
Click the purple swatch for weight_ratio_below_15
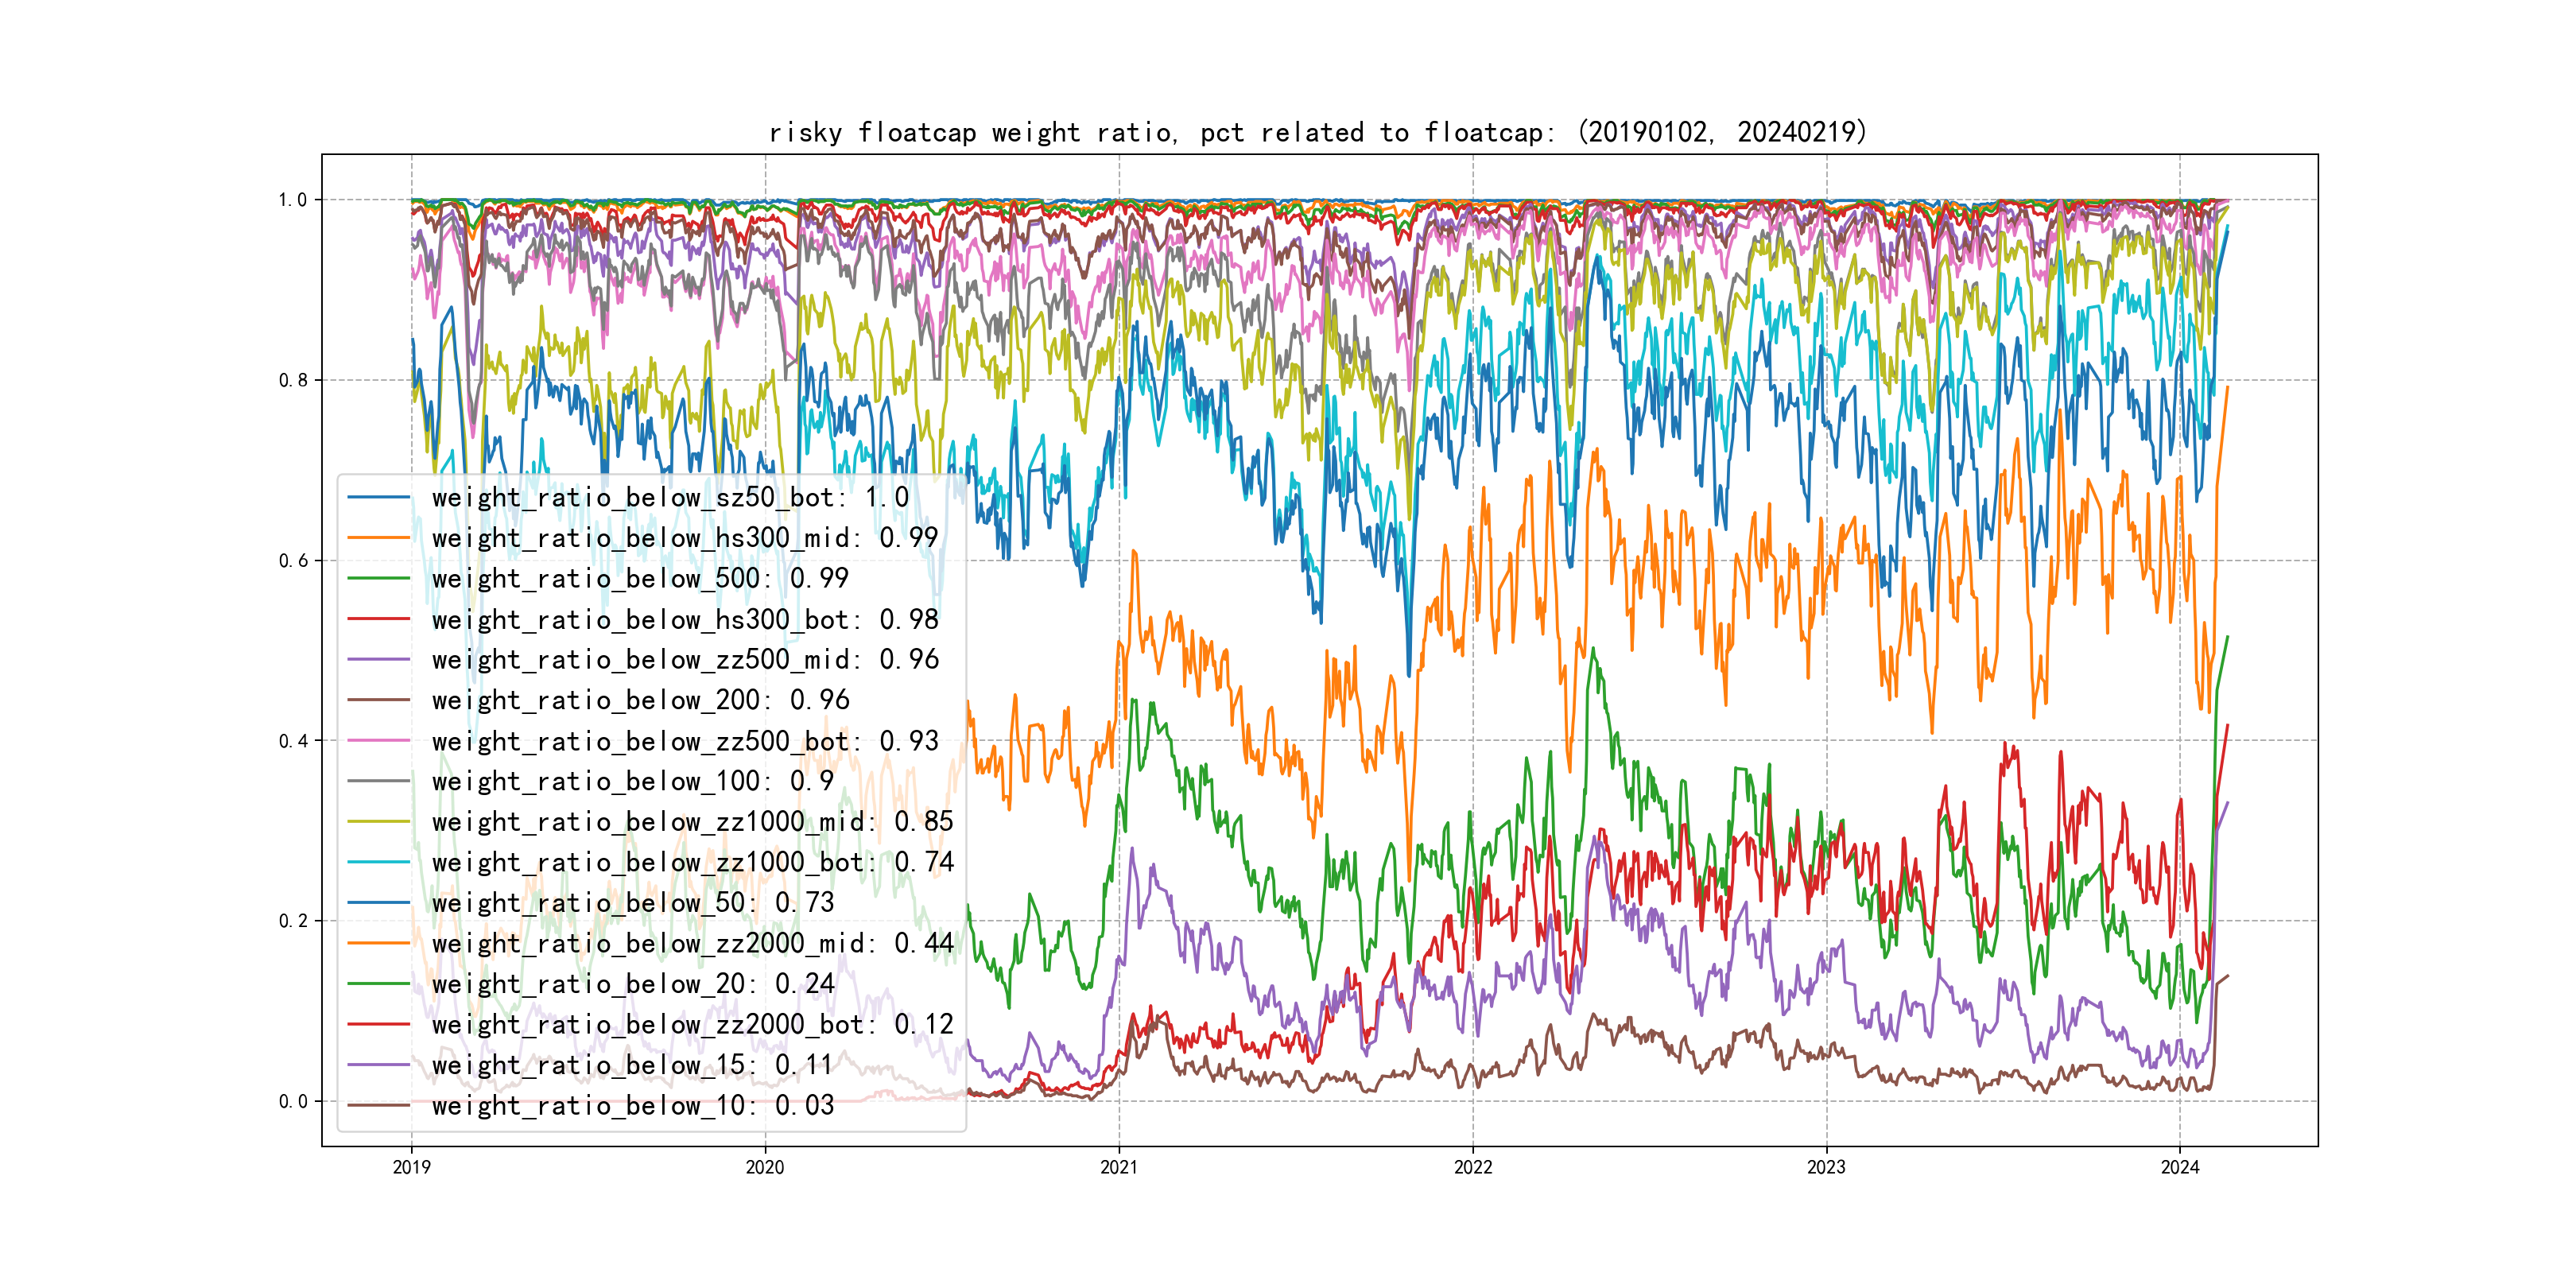(378, 1065)
